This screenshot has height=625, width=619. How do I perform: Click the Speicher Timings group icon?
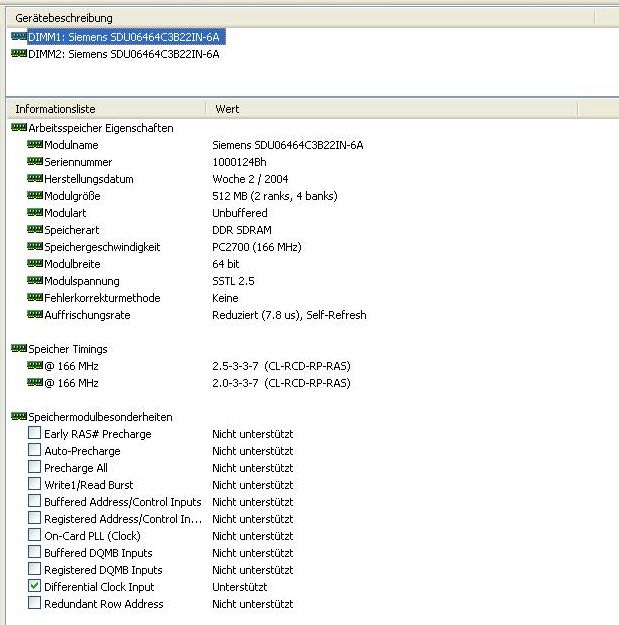19,348
